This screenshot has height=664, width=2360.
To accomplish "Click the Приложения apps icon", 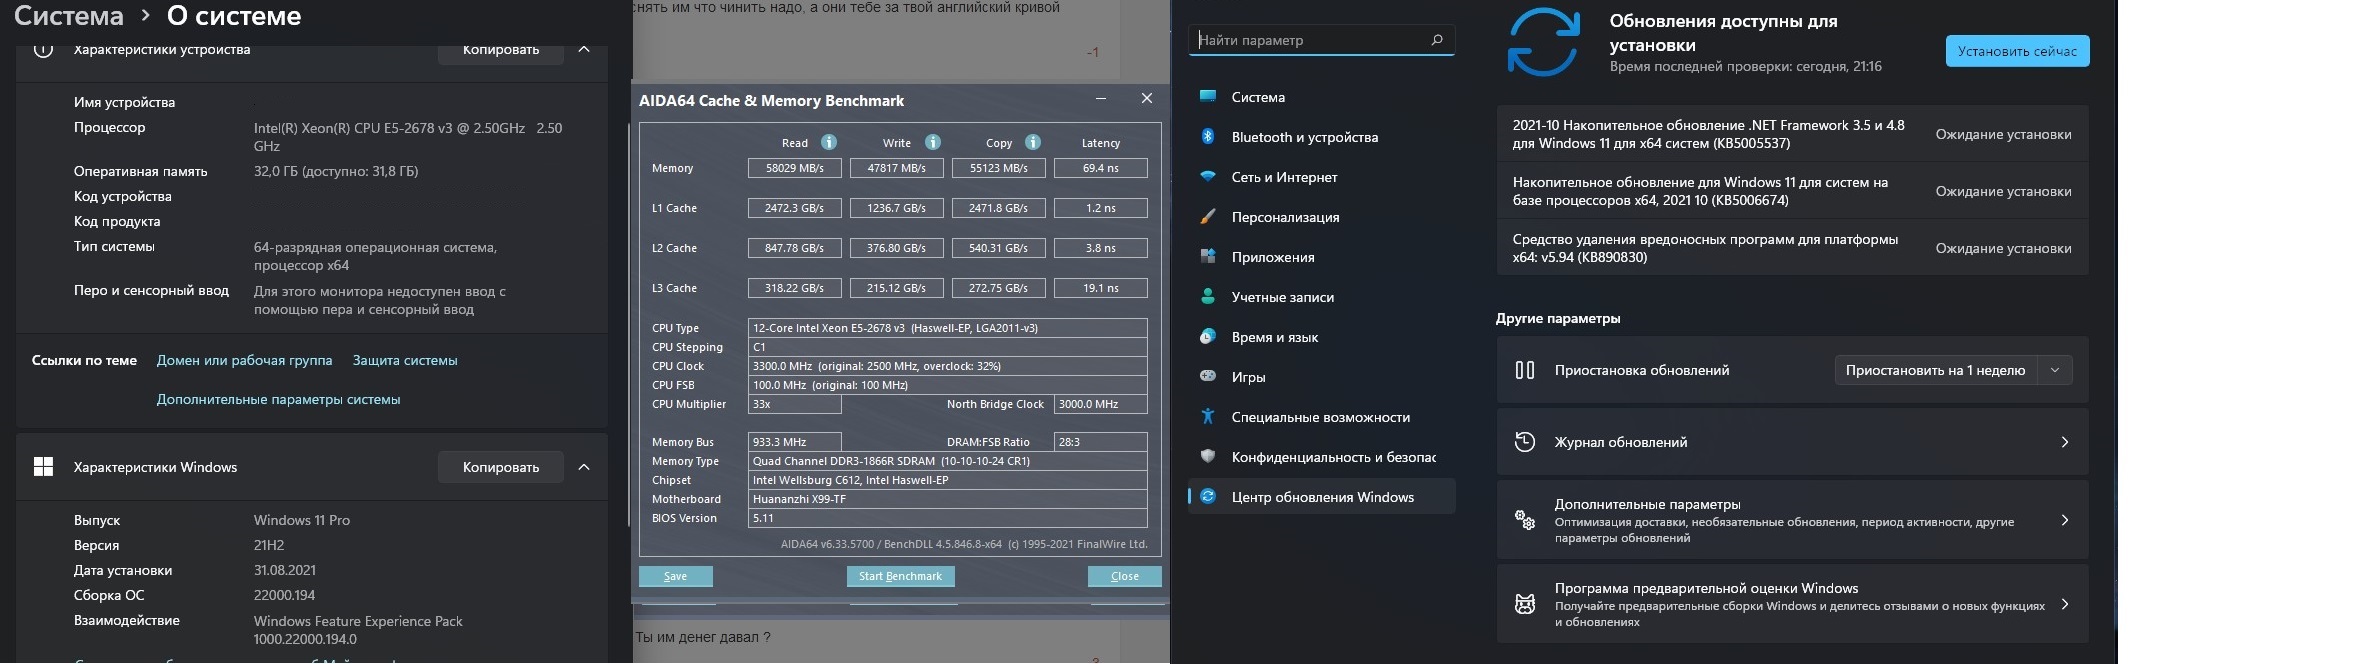I will click(x=1208, y=256).
